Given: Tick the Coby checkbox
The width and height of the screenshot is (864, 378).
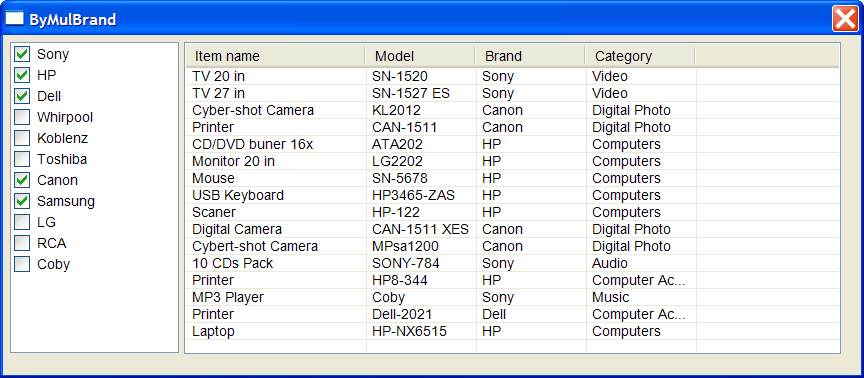Looking at the screenshot, I should coord(22,264).
